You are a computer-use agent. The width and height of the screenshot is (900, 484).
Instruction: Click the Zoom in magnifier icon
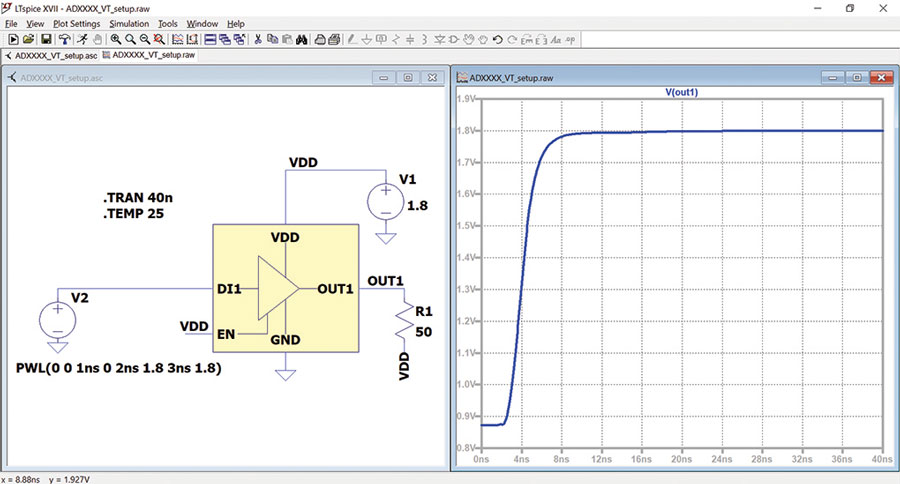[x=115, y=39]
